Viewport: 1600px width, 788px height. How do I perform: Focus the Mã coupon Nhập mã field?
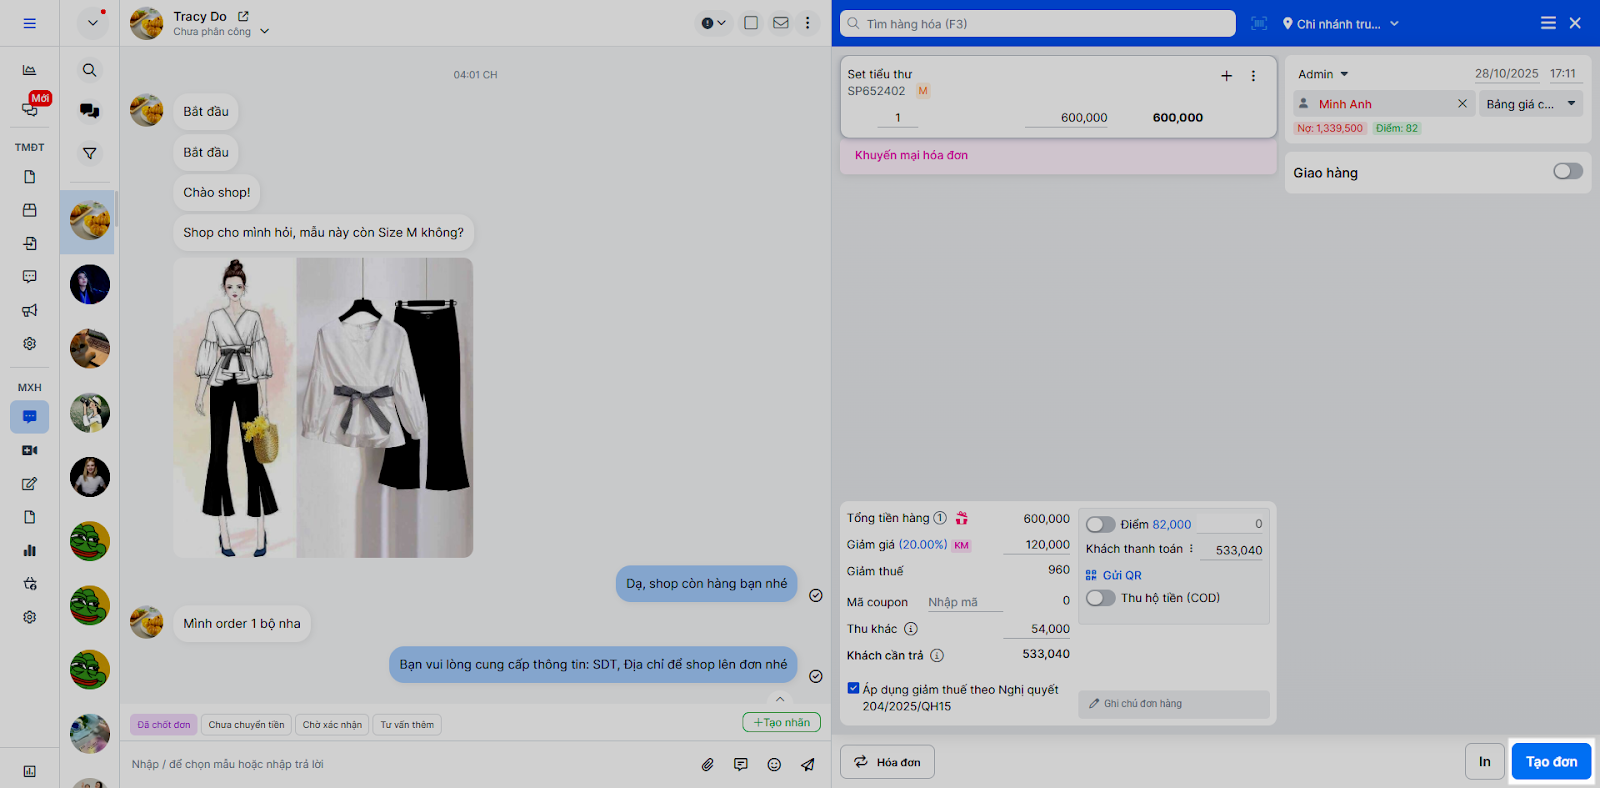[x=965, y=602]
